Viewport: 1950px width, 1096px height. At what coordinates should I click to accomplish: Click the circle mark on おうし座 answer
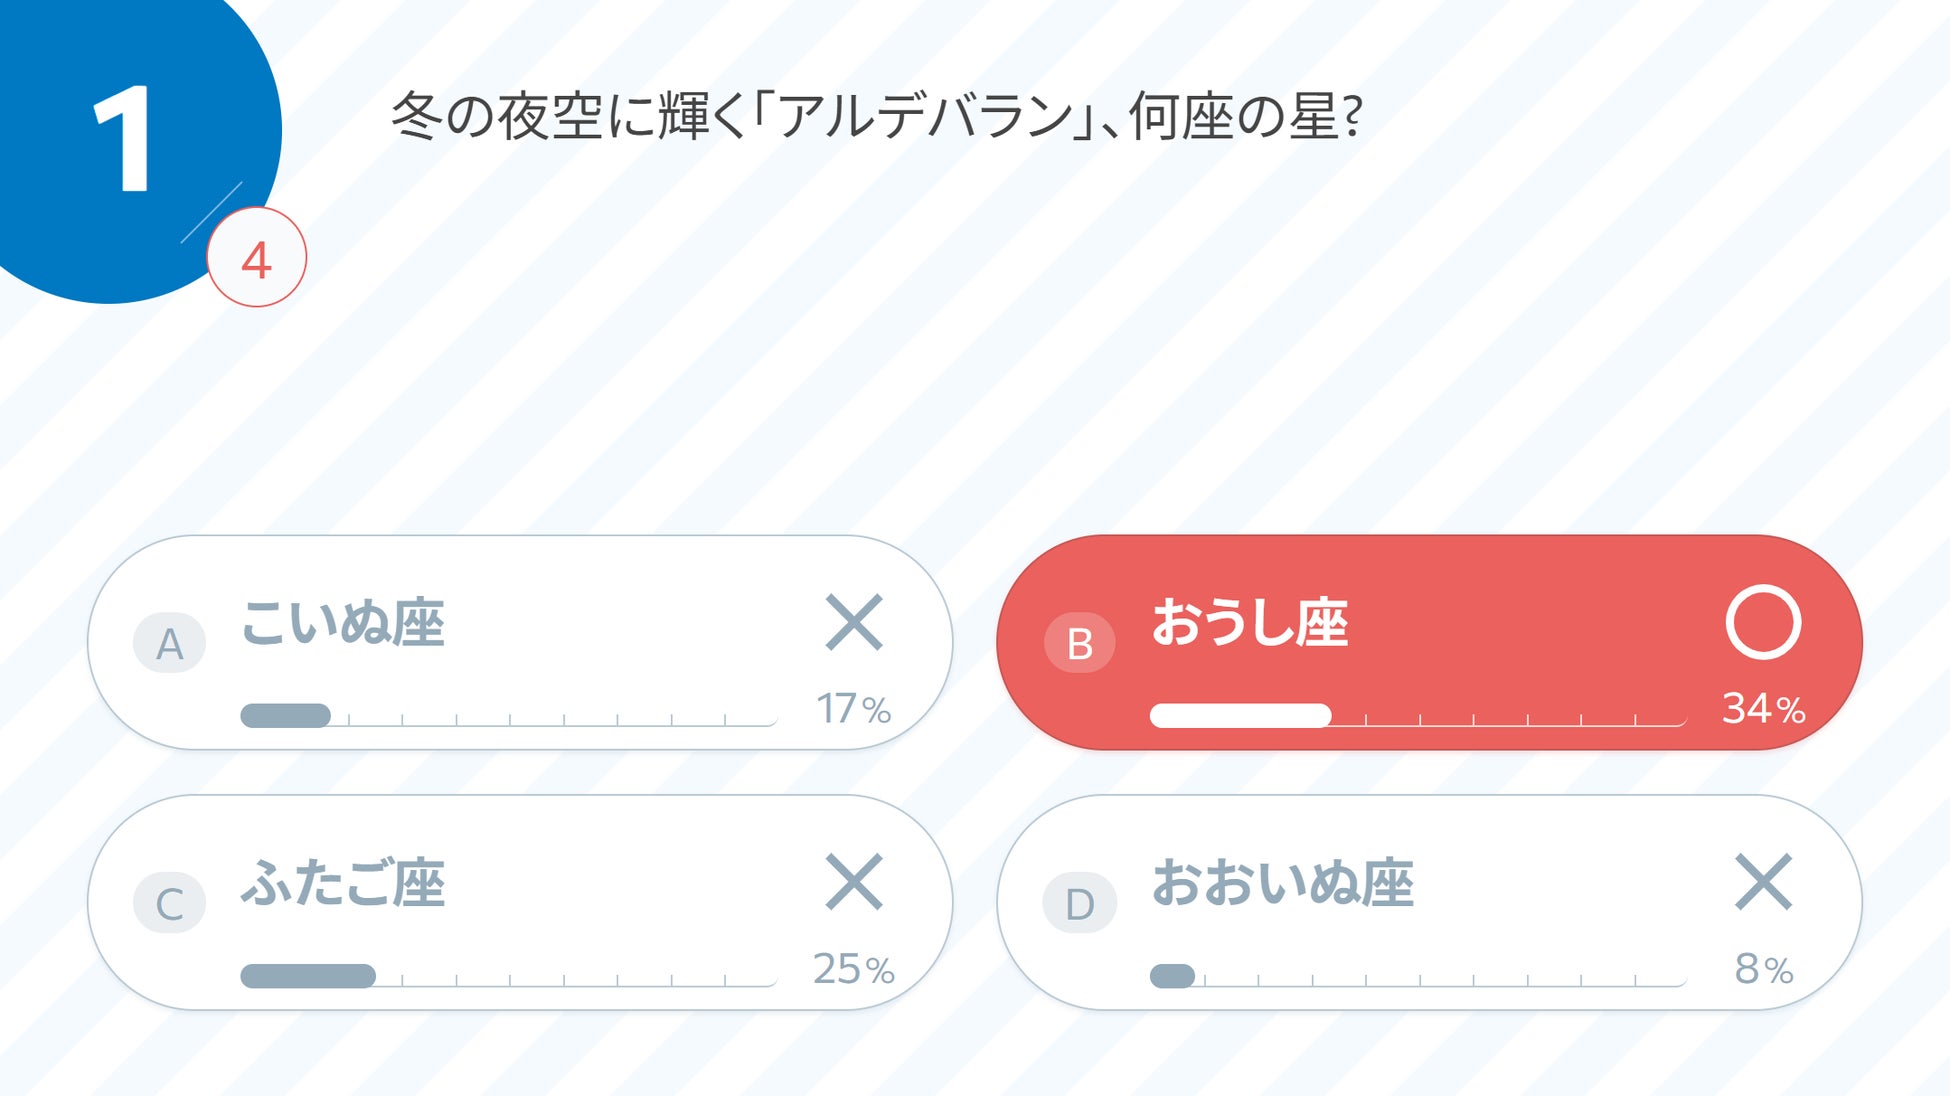(1763, 622)
